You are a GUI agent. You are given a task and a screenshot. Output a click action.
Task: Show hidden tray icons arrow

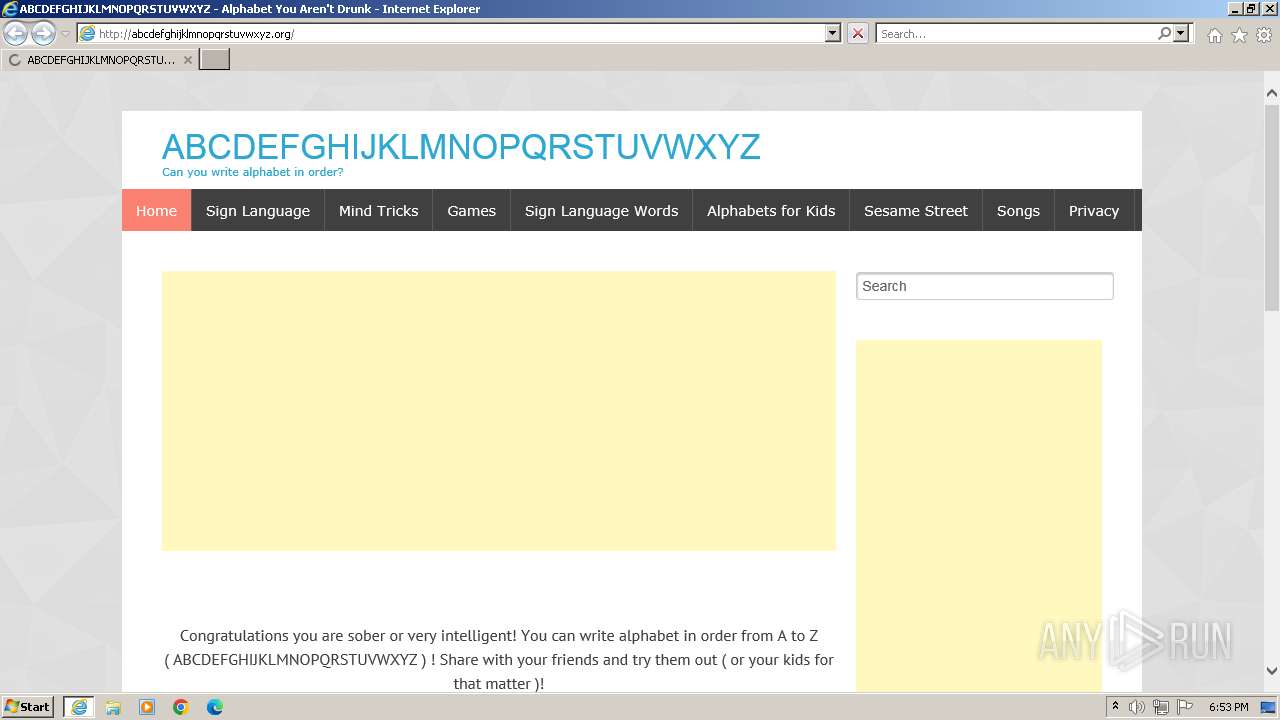point(1115,706)
